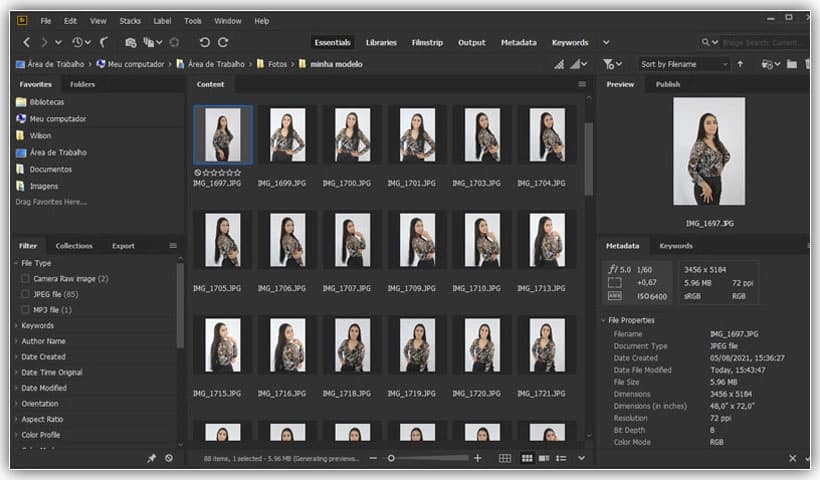Switch to thumbnails view icon

click(527, 458)
